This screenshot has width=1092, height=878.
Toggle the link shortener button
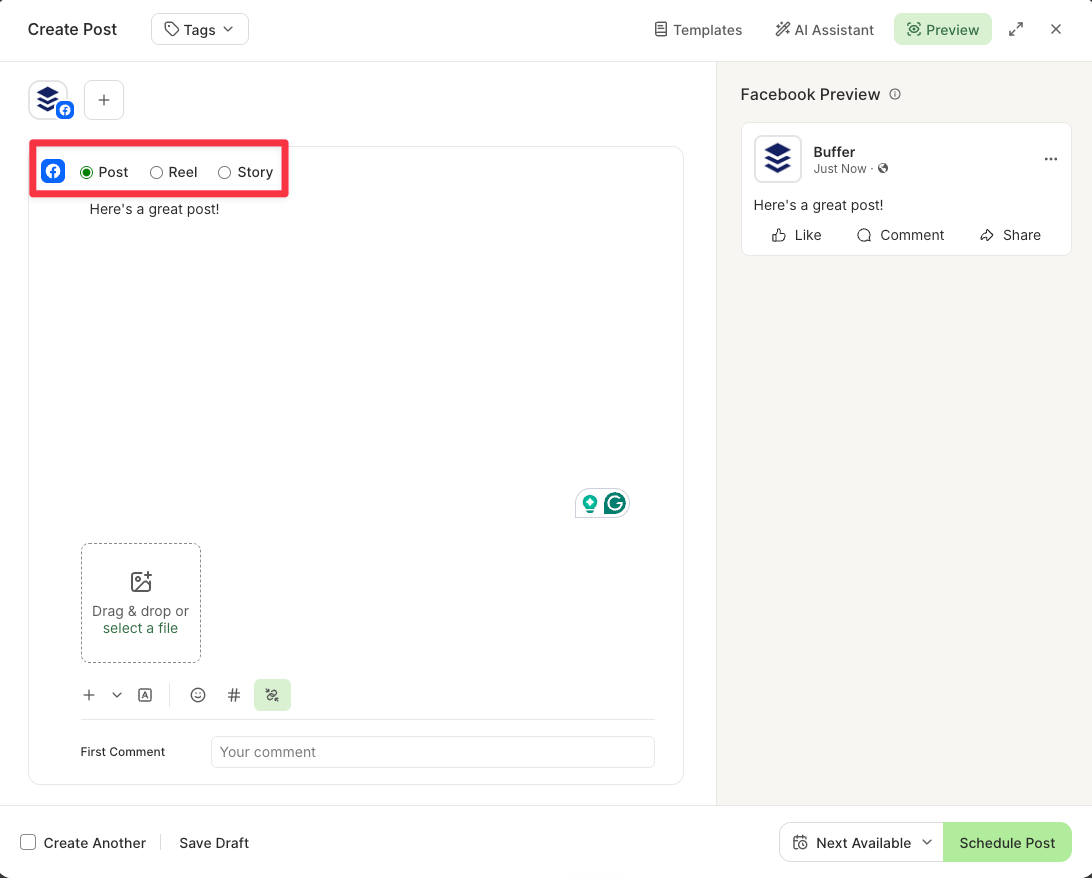pyautogui.click(x=272, y=695)
